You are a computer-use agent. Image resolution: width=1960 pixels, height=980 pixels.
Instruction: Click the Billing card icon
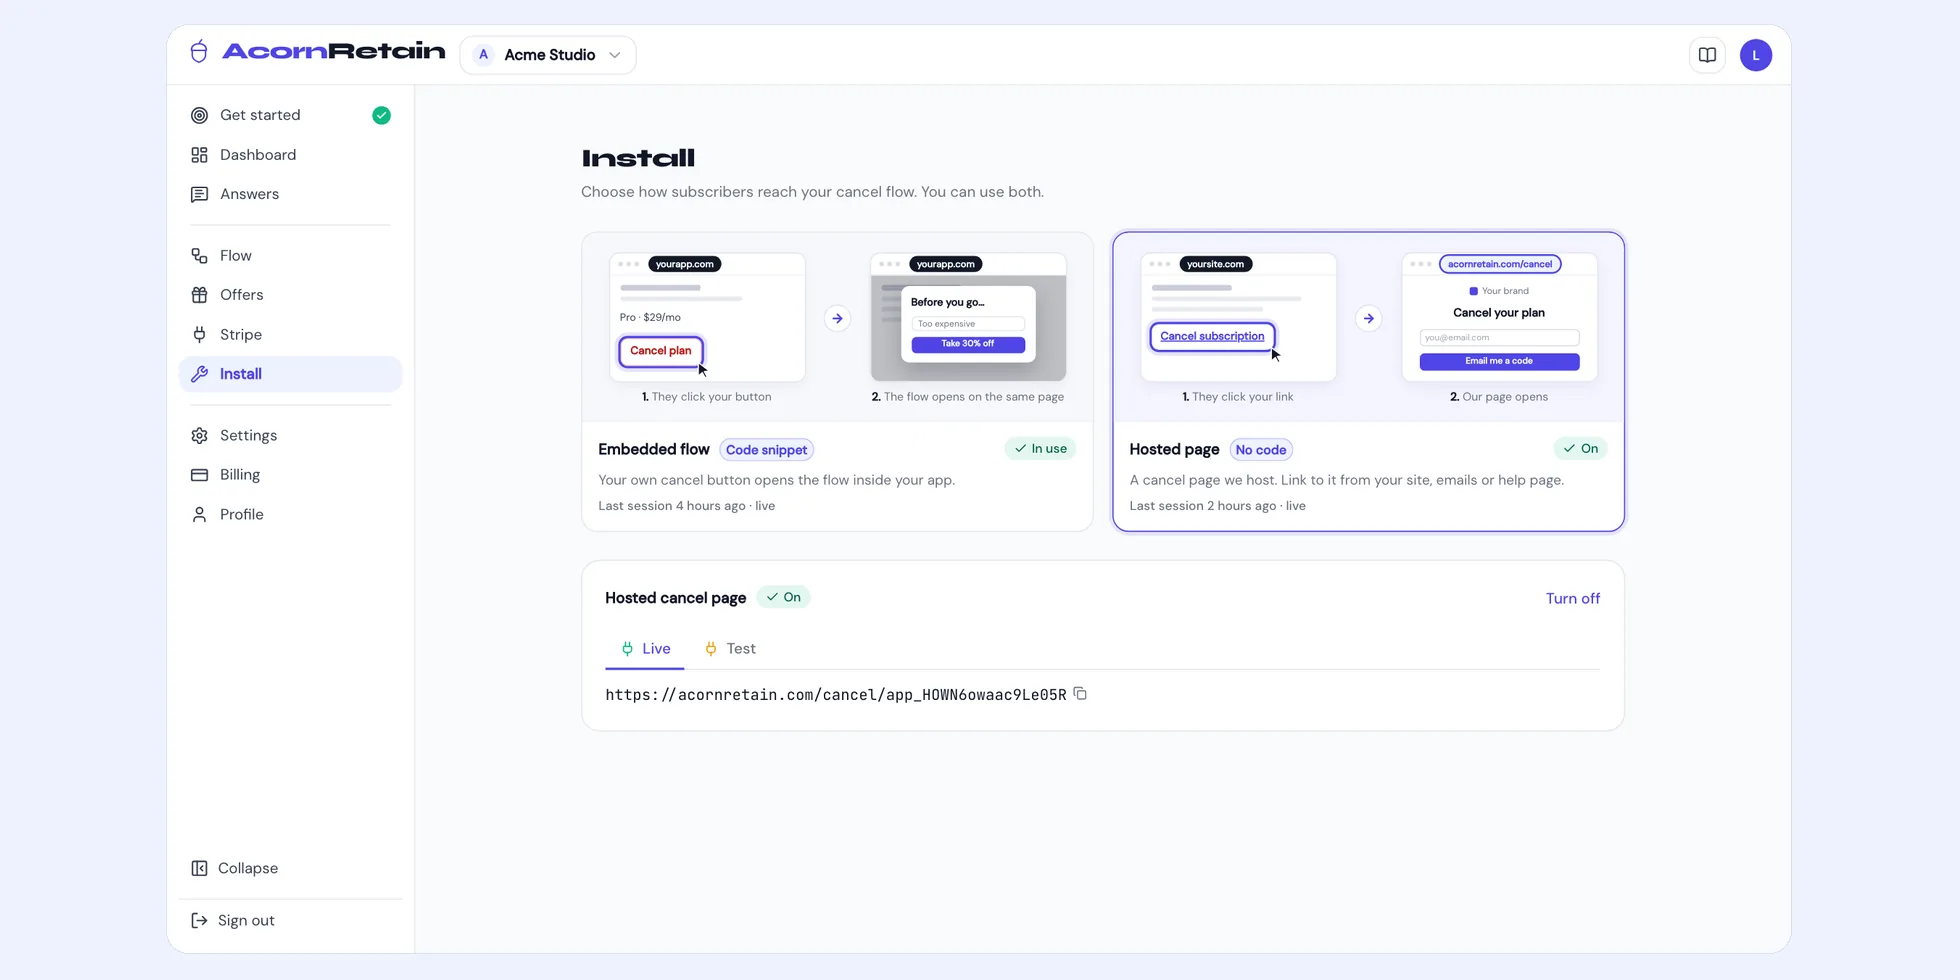[199, 475]
